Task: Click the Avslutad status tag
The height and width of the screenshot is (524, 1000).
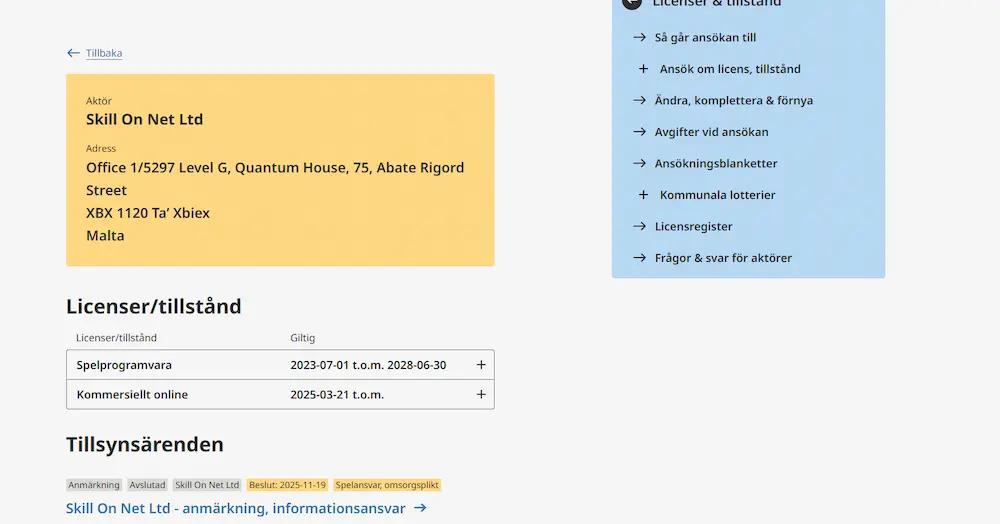Action: [147, 485]
